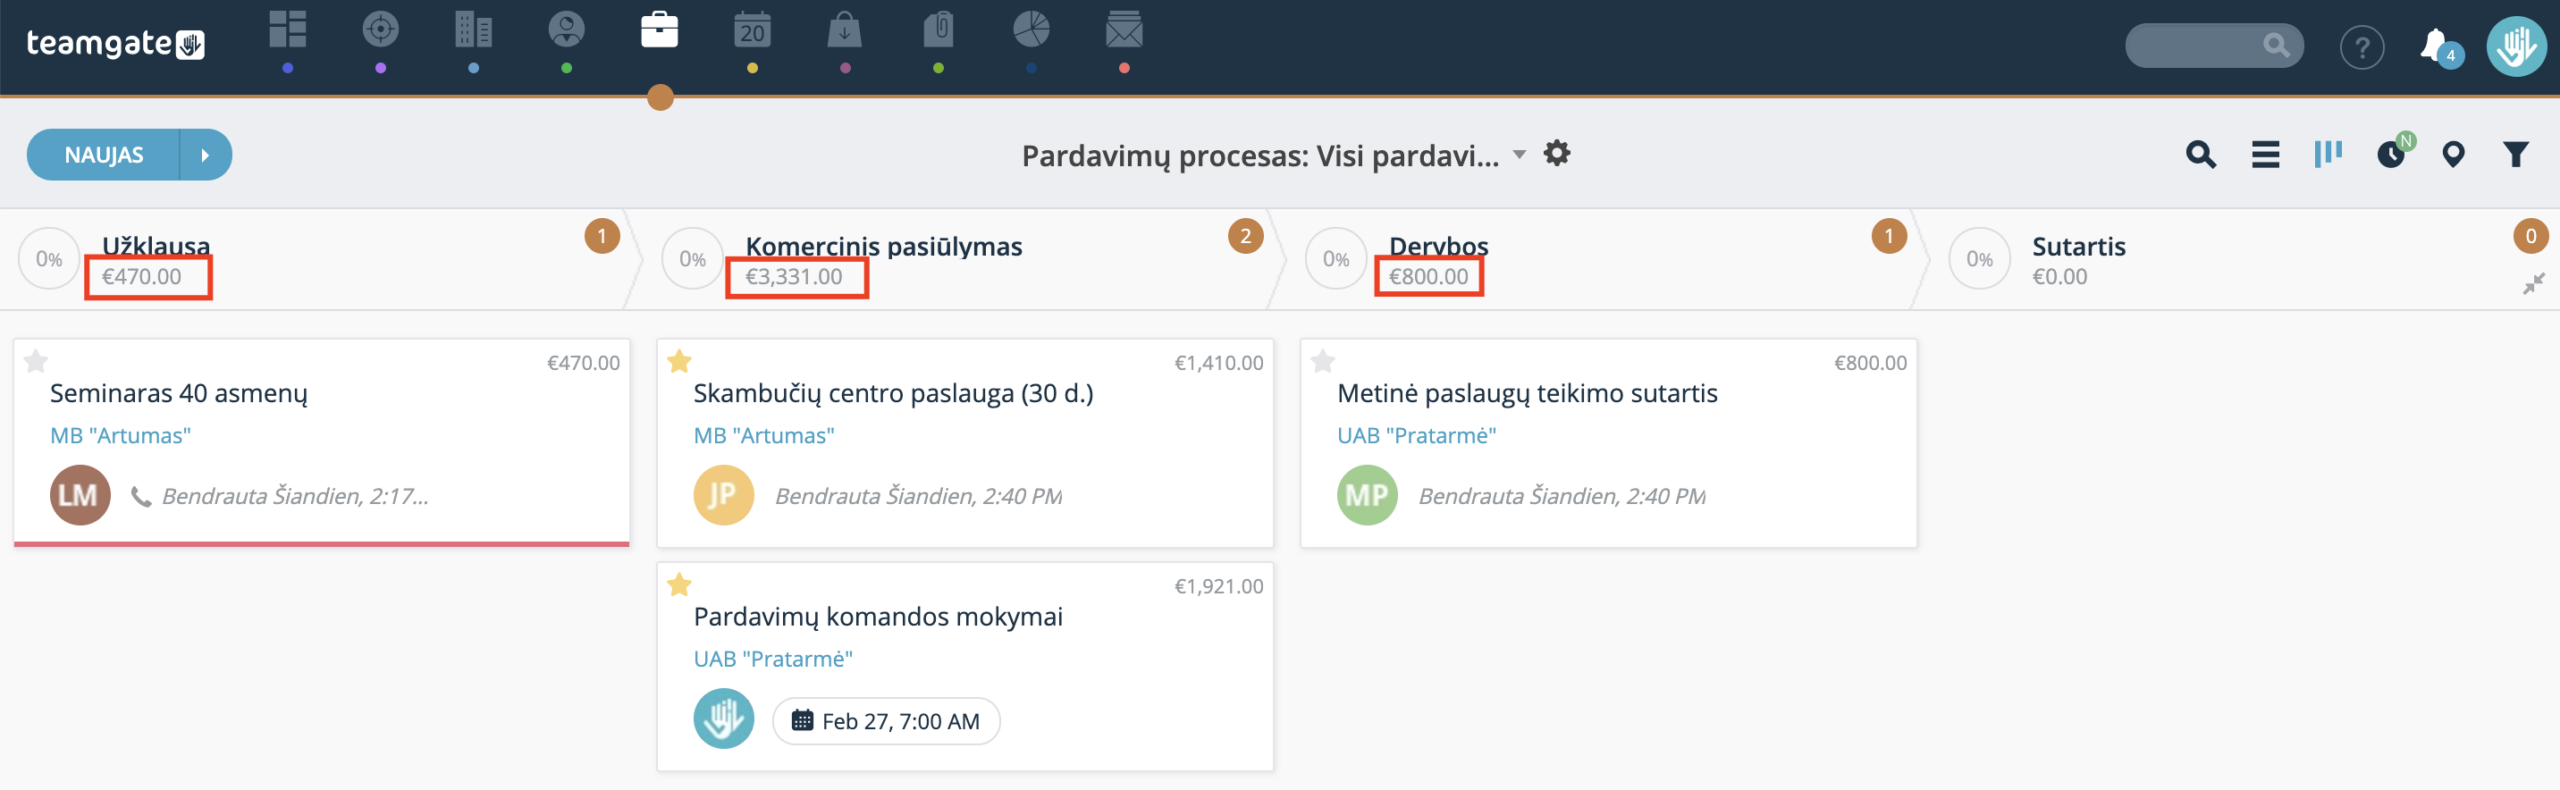This screenshot has width=2560, height=790.
Task: Open the insights pie chart icon
Action: point(1031,30)
